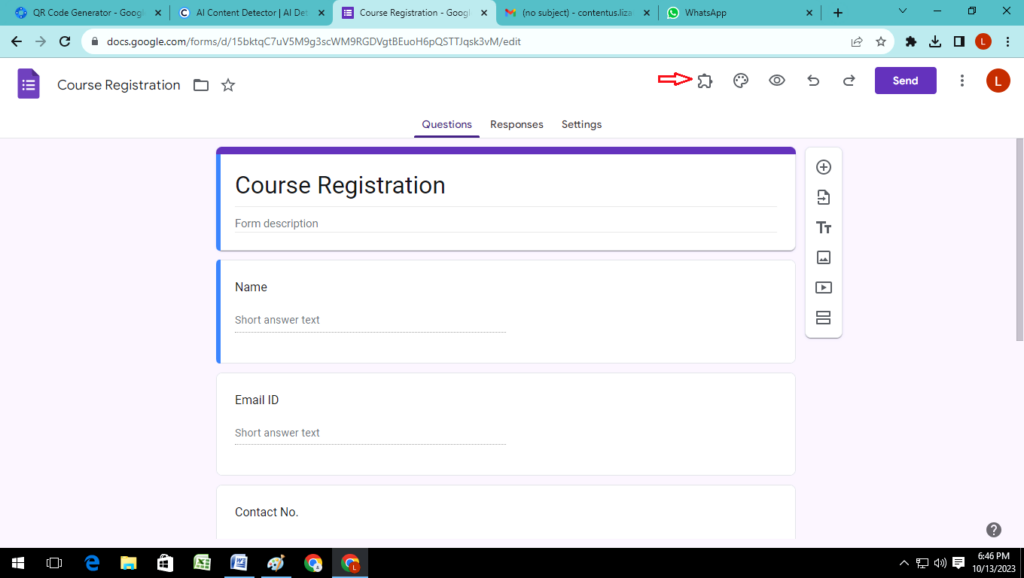Open the More options three-dot menu
The image size is (1024, 578).
[x=962, y=81]
